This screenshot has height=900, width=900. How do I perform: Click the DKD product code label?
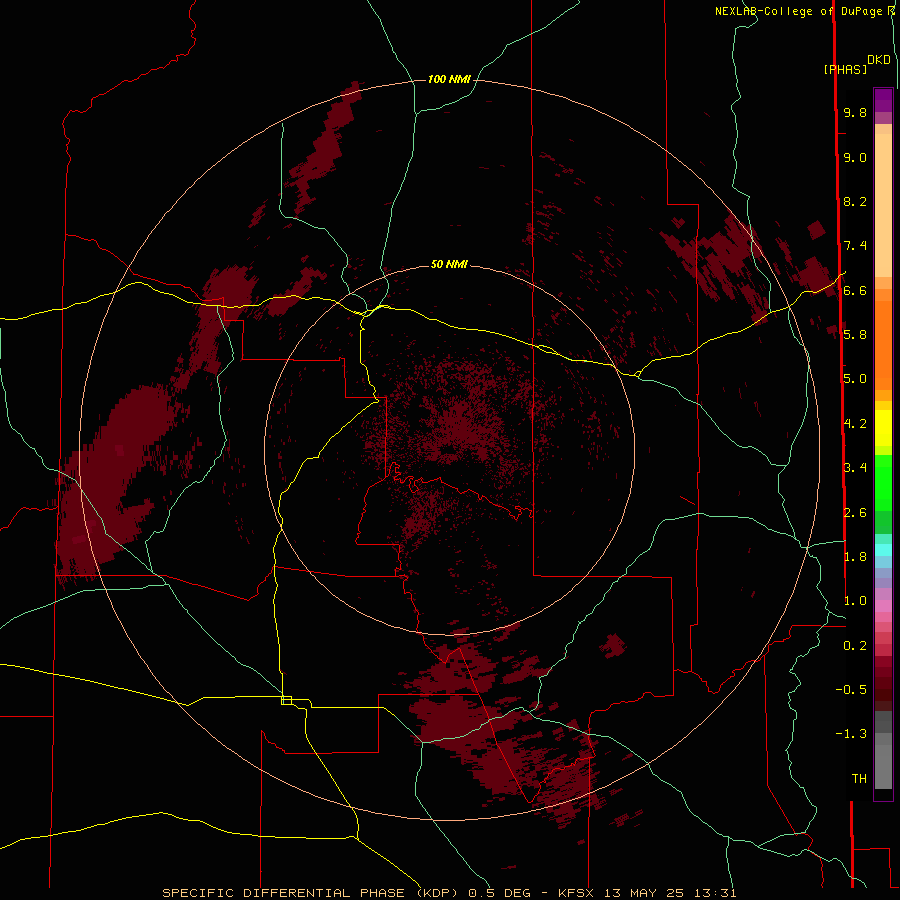click(x=879, y=60)
